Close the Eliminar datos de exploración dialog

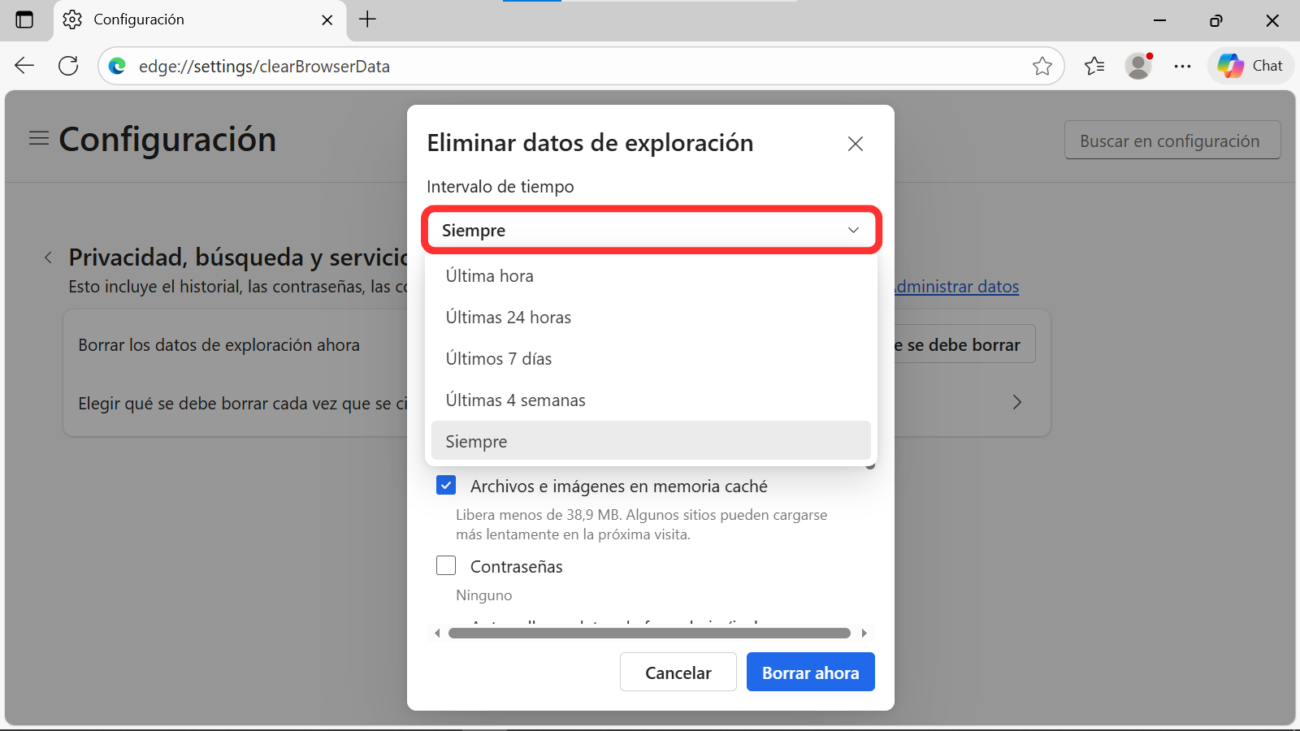pos(855,144)
